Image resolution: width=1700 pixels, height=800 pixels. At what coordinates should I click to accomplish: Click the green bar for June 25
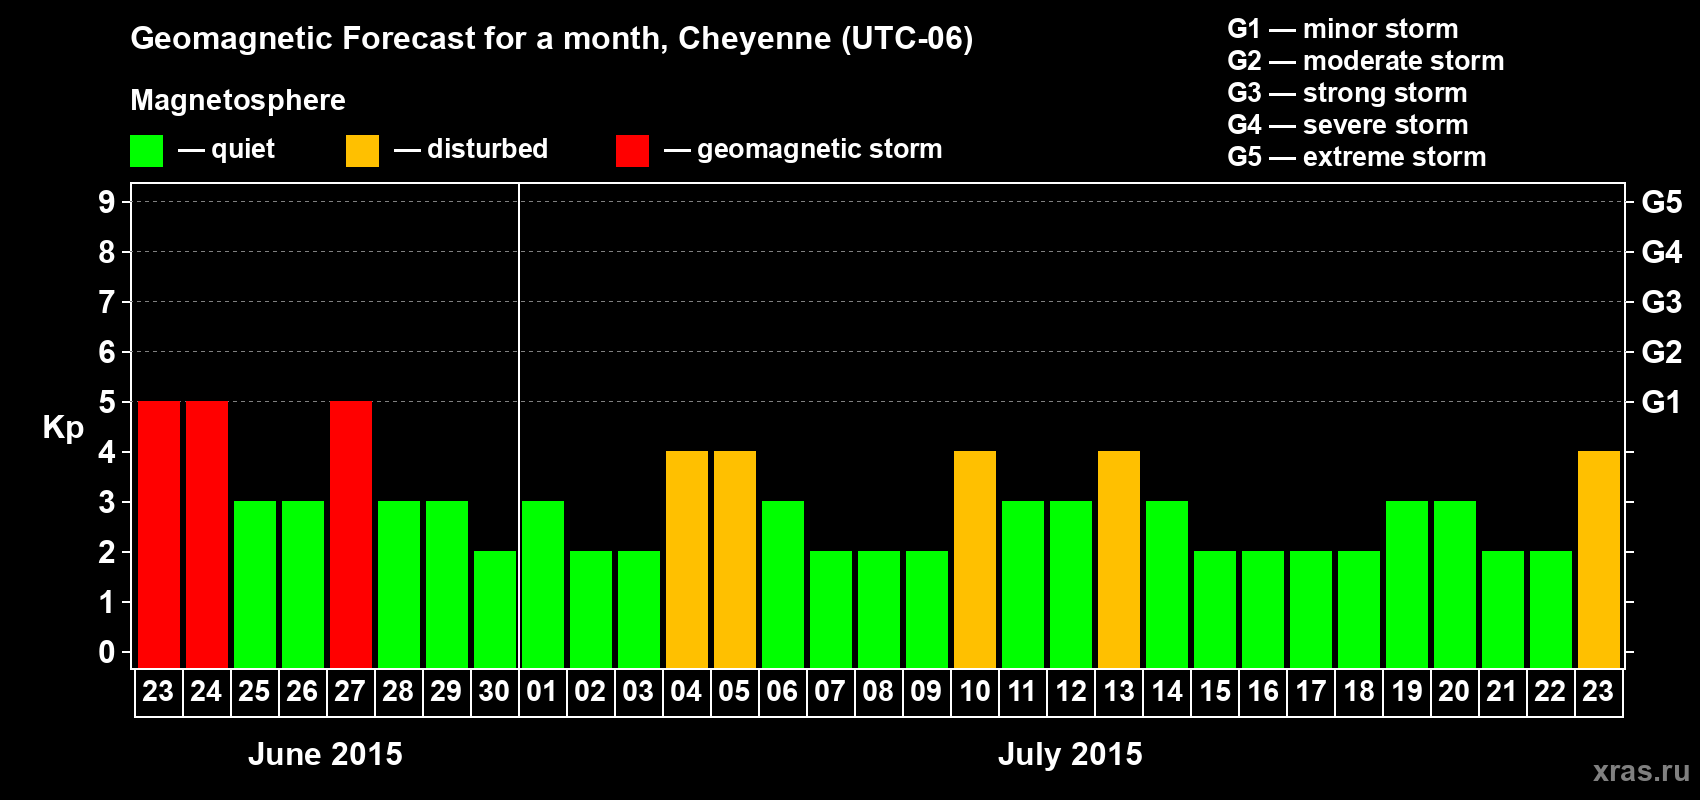pyautogui.click(x=255, y=585)
